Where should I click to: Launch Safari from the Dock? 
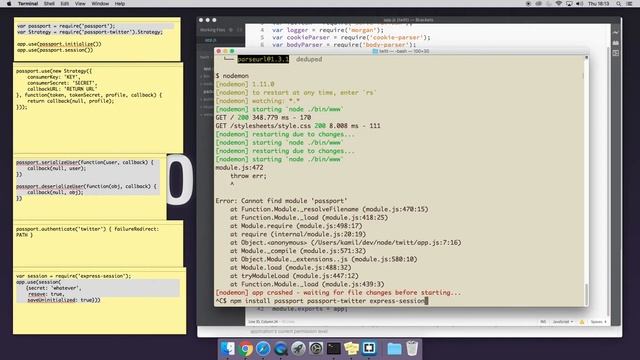[263, 349]
